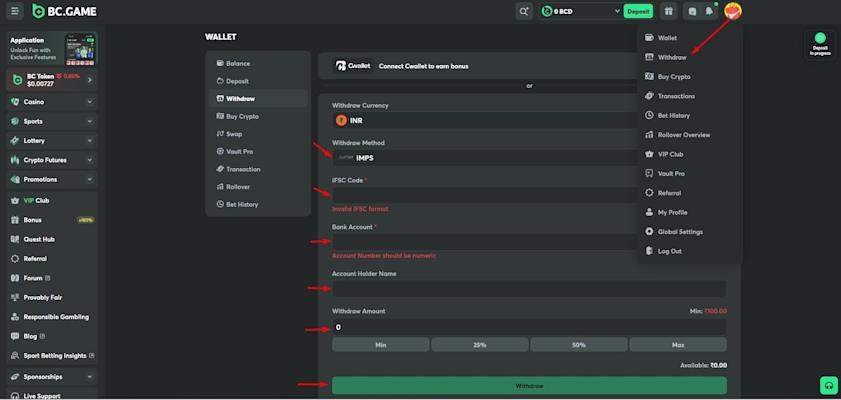
Task: Open the hamburger menu icon
Action: [14, 11]
